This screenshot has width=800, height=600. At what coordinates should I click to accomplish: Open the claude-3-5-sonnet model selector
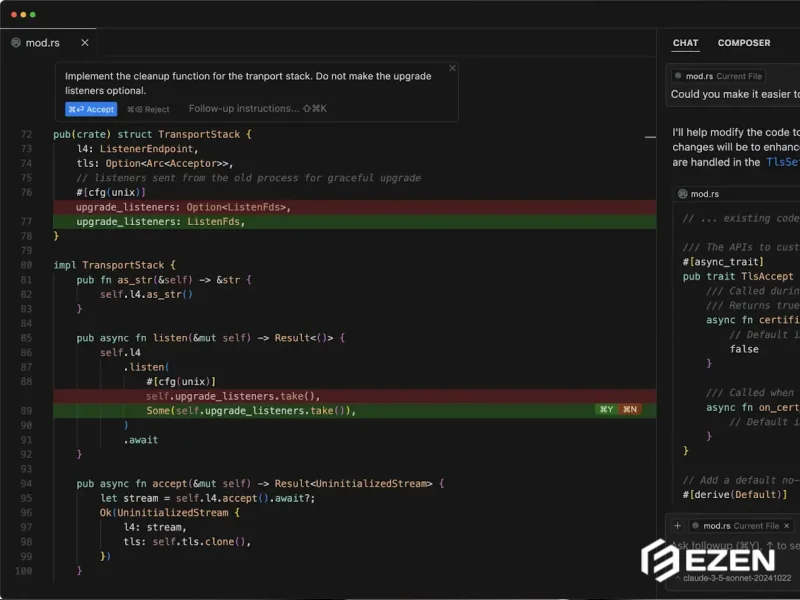(735, 577)
